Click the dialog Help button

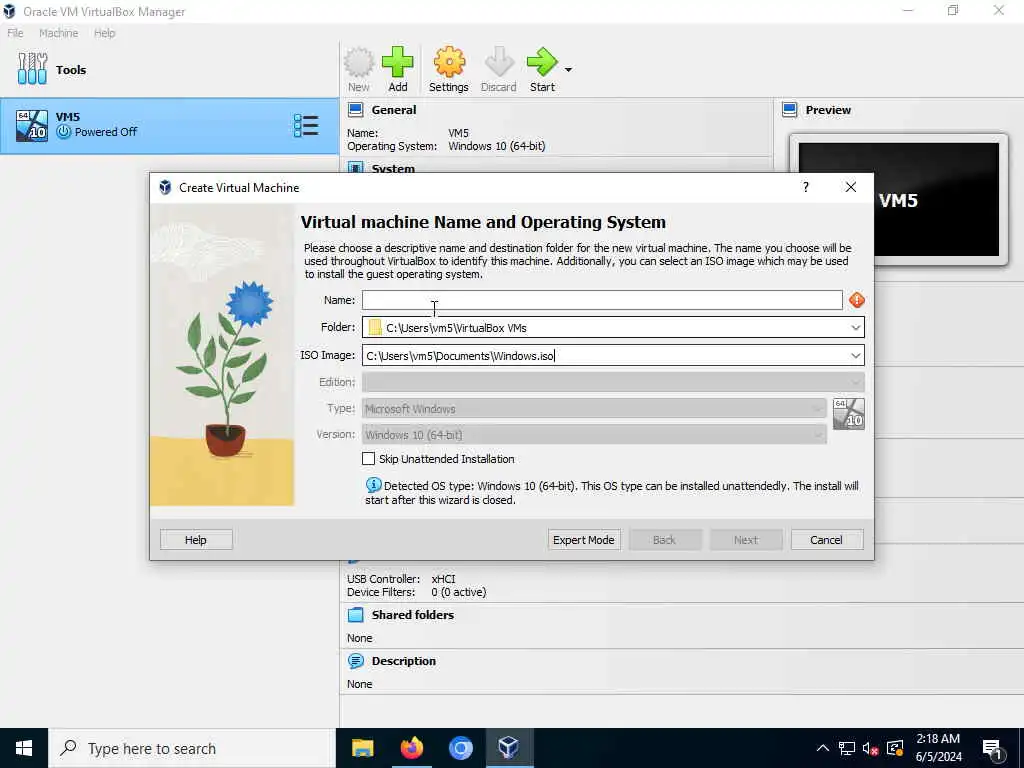[196, 540]
